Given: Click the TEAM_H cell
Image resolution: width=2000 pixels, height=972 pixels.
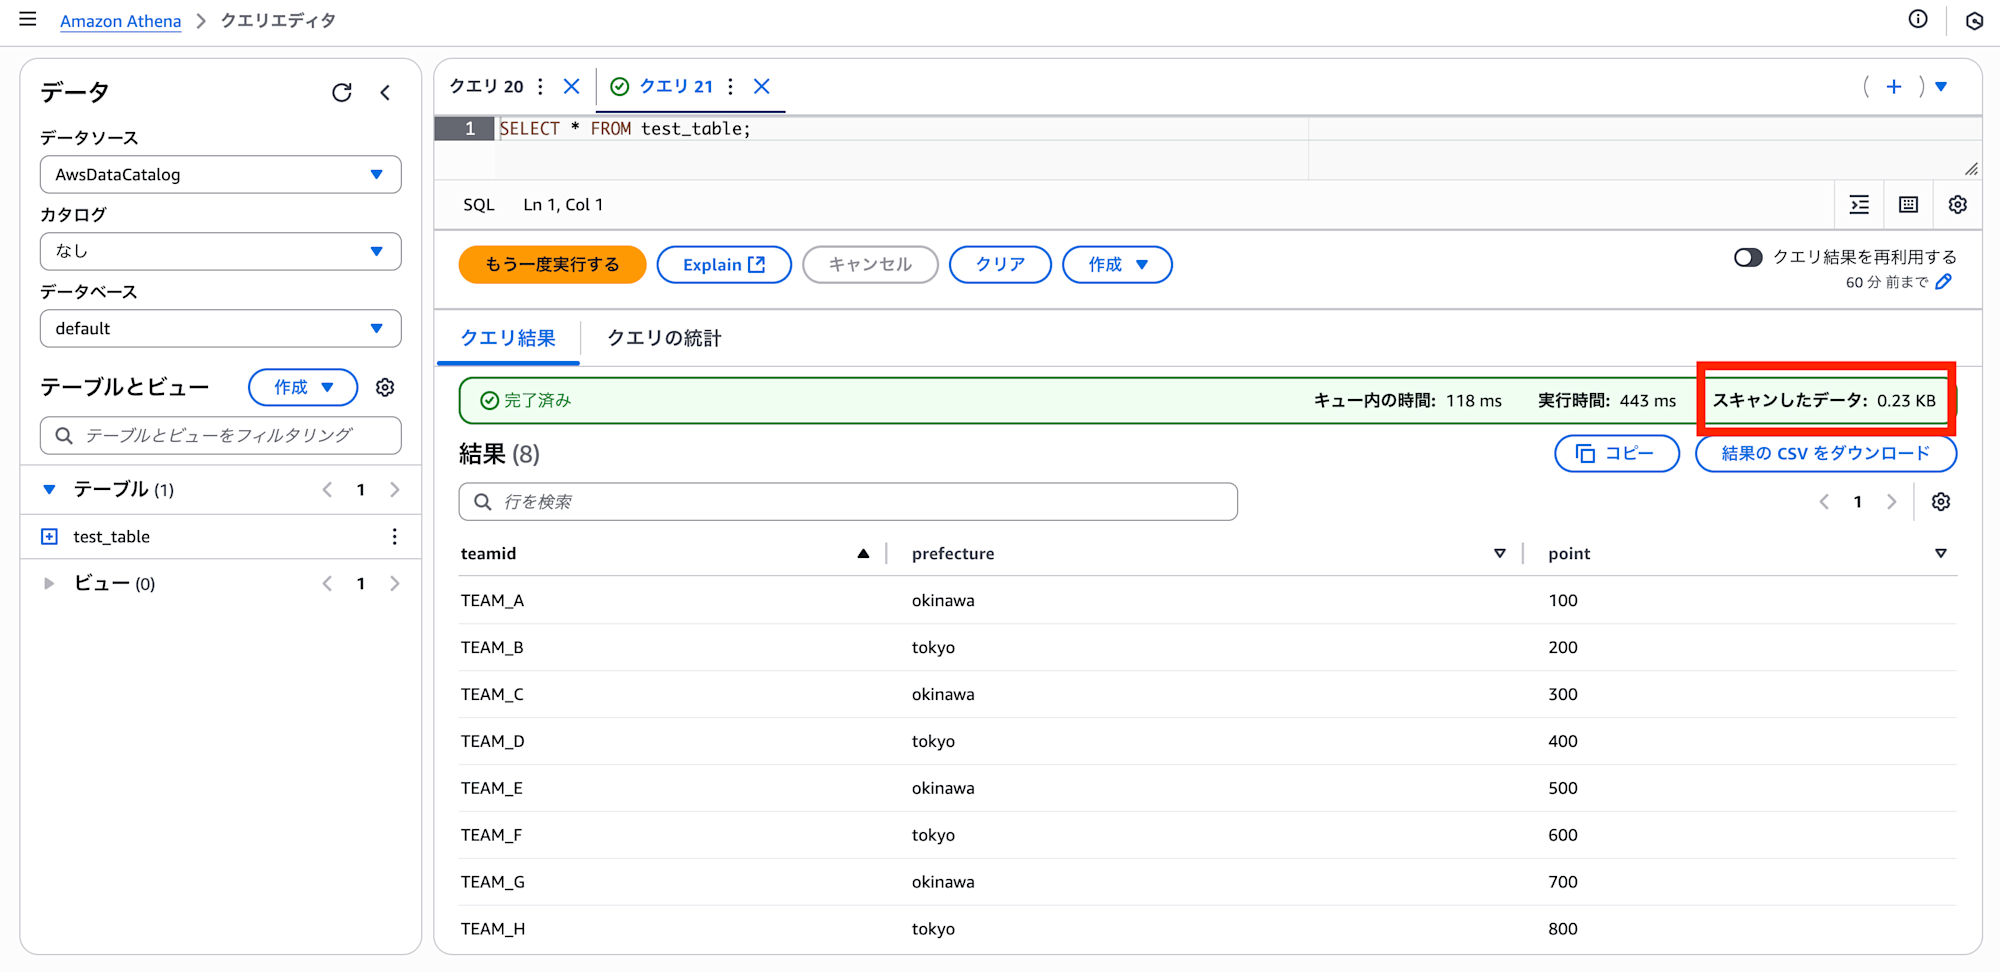Looking at the screenshot, I should click(492, 929).
